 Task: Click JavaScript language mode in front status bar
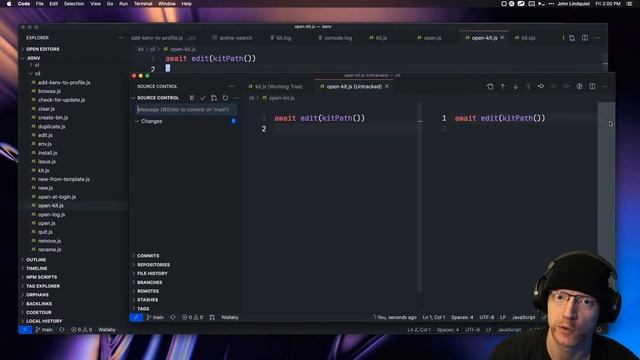pos(524,317)
